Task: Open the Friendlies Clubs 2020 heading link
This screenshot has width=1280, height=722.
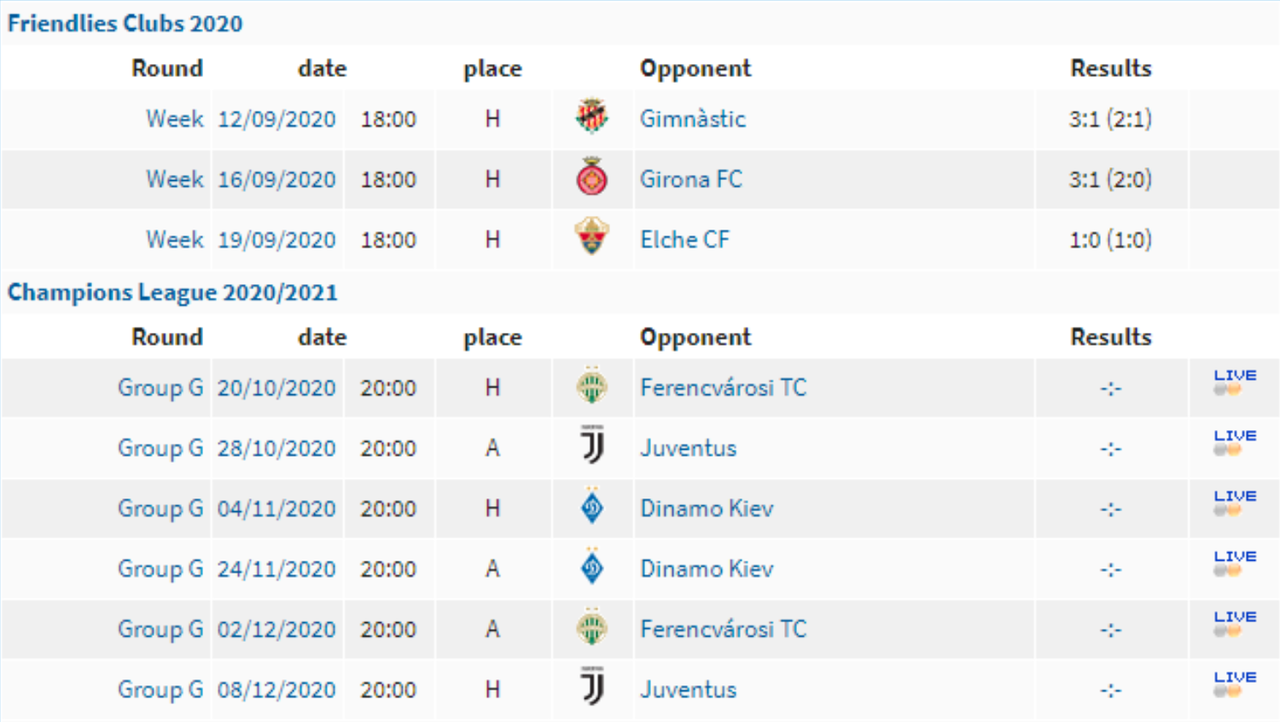Action: [x=125, y=24]
